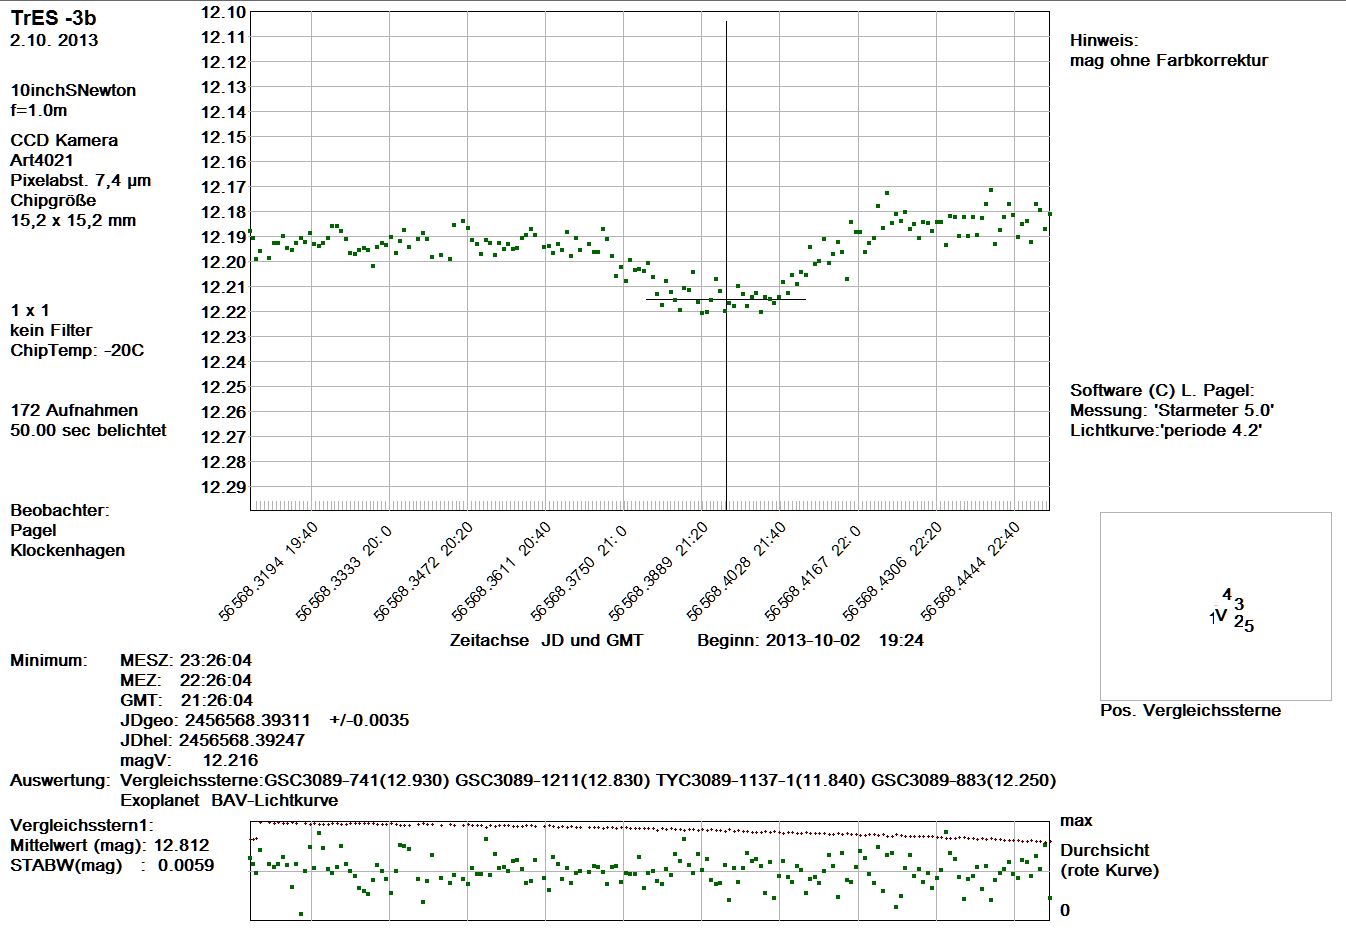
Task: Click time label '56568.3611 20:40'
Action: pyautogui.click(x=501, y=571)
